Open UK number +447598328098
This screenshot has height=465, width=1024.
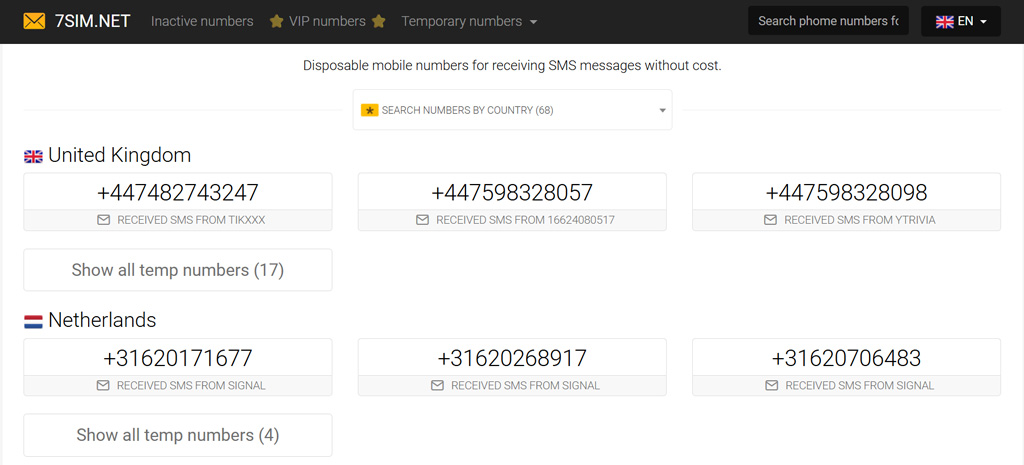846,192
